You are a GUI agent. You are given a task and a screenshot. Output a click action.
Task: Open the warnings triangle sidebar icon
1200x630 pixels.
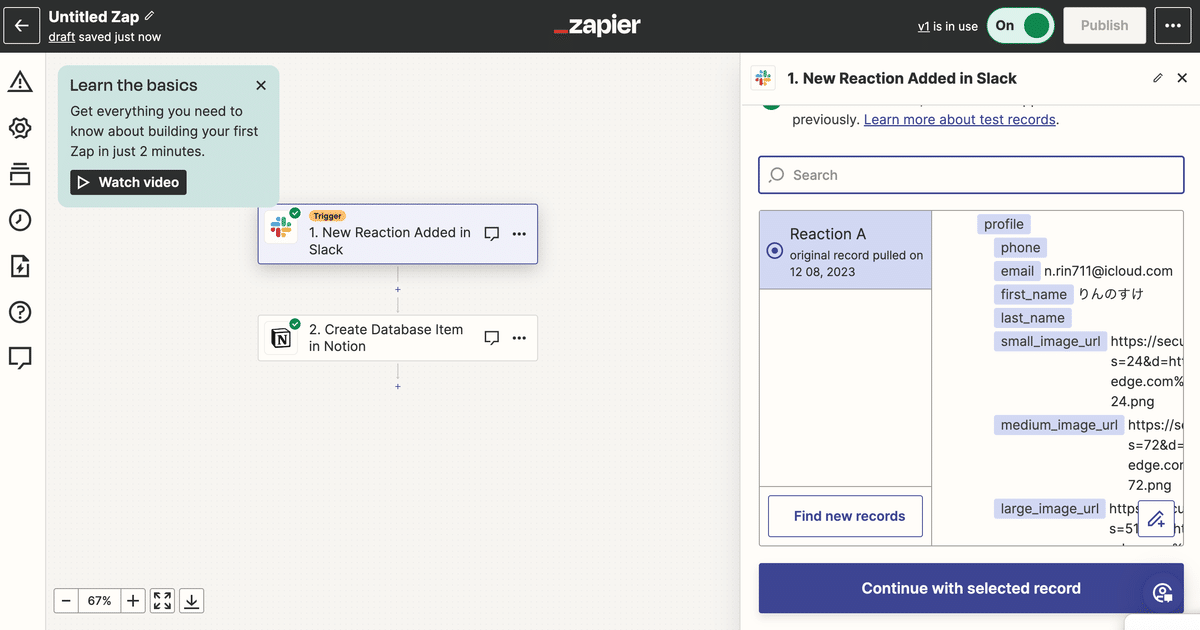20,82
